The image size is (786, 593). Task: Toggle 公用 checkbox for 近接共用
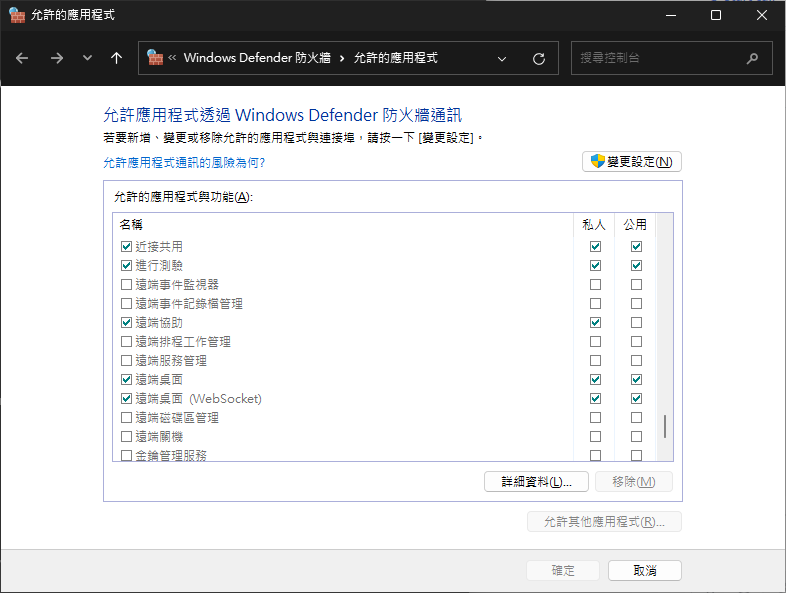[x=637, y=247]
